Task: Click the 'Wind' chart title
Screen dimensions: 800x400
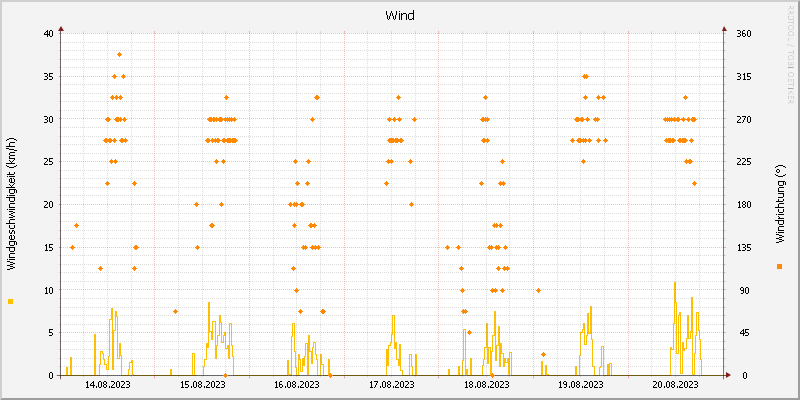Action: [399, 16]
